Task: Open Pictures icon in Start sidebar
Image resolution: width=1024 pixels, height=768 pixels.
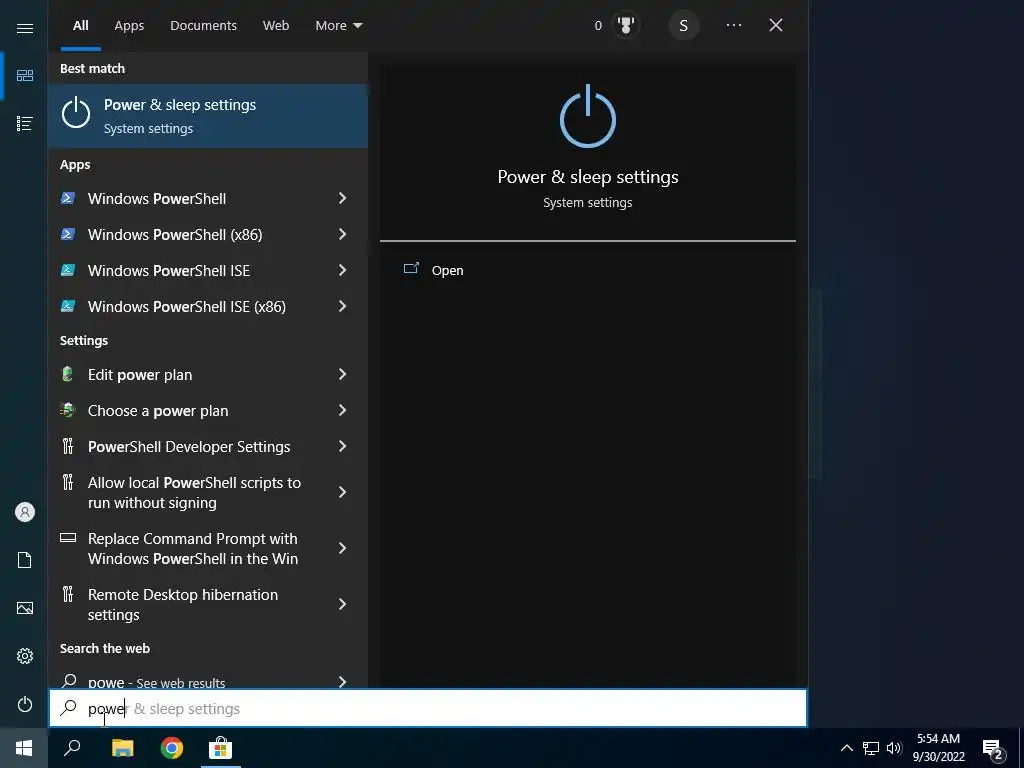Action: click(25, 608)
